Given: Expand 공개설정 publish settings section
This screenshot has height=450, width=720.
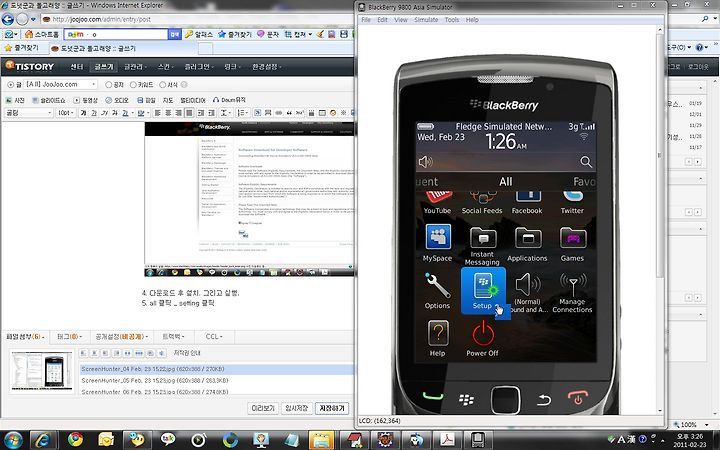Looking at the screenshot, I should pos(122,337).
